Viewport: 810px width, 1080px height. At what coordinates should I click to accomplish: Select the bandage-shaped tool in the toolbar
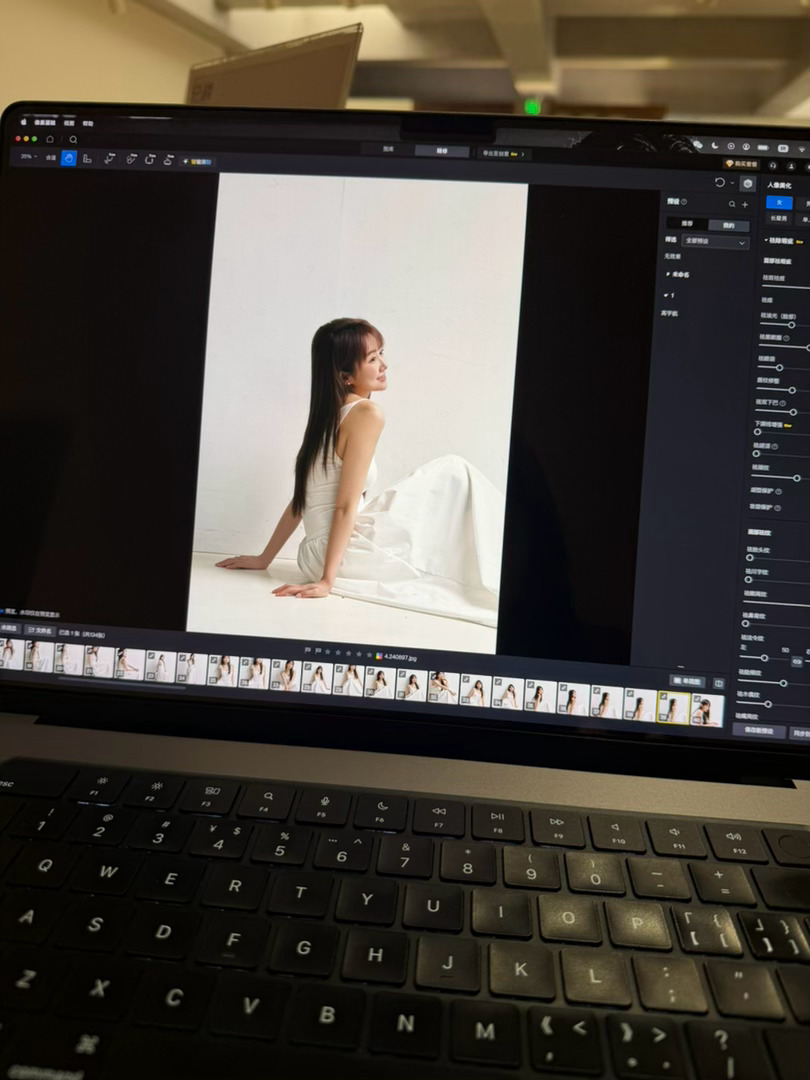click(x=131, y=160)
